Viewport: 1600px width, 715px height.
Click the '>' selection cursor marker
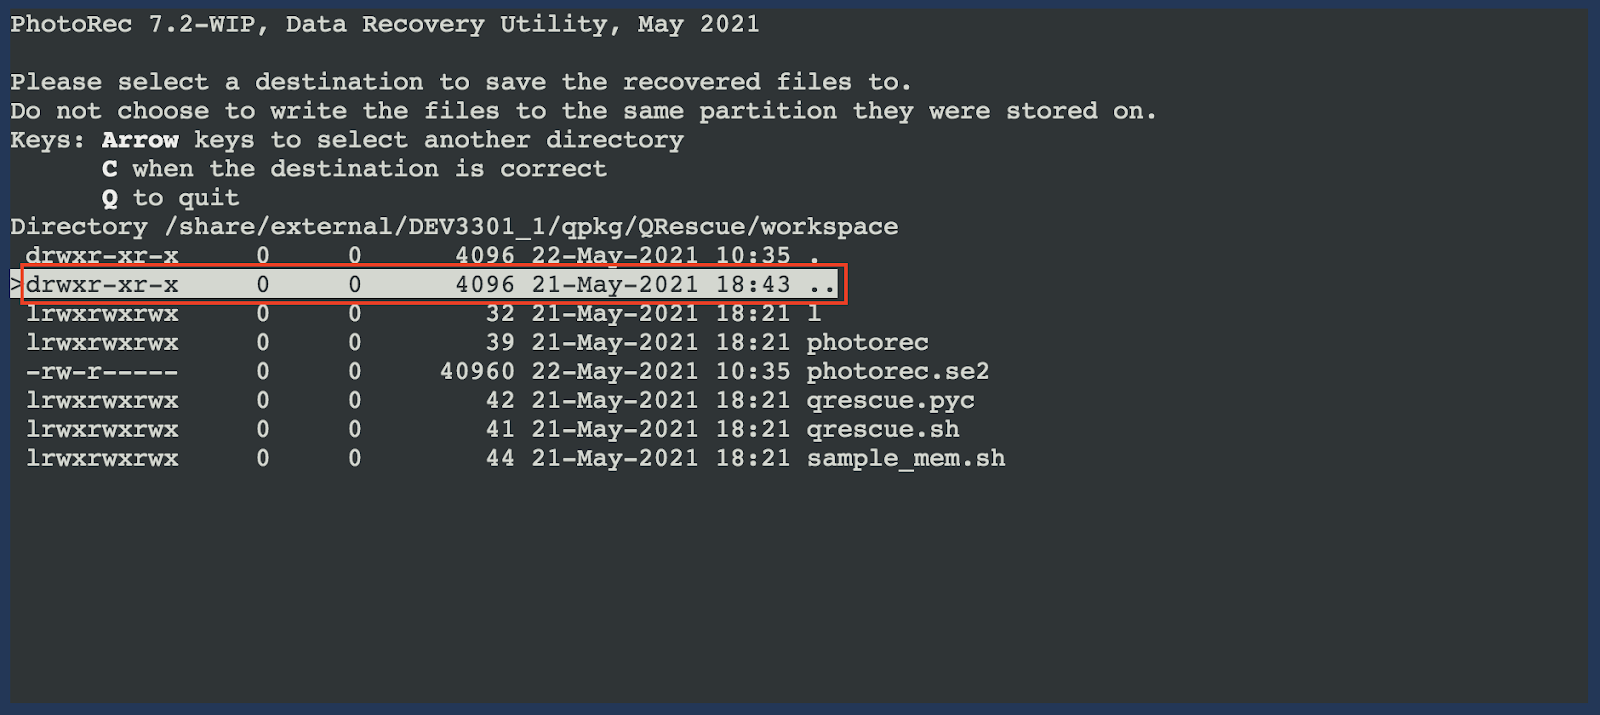(16, 285)
